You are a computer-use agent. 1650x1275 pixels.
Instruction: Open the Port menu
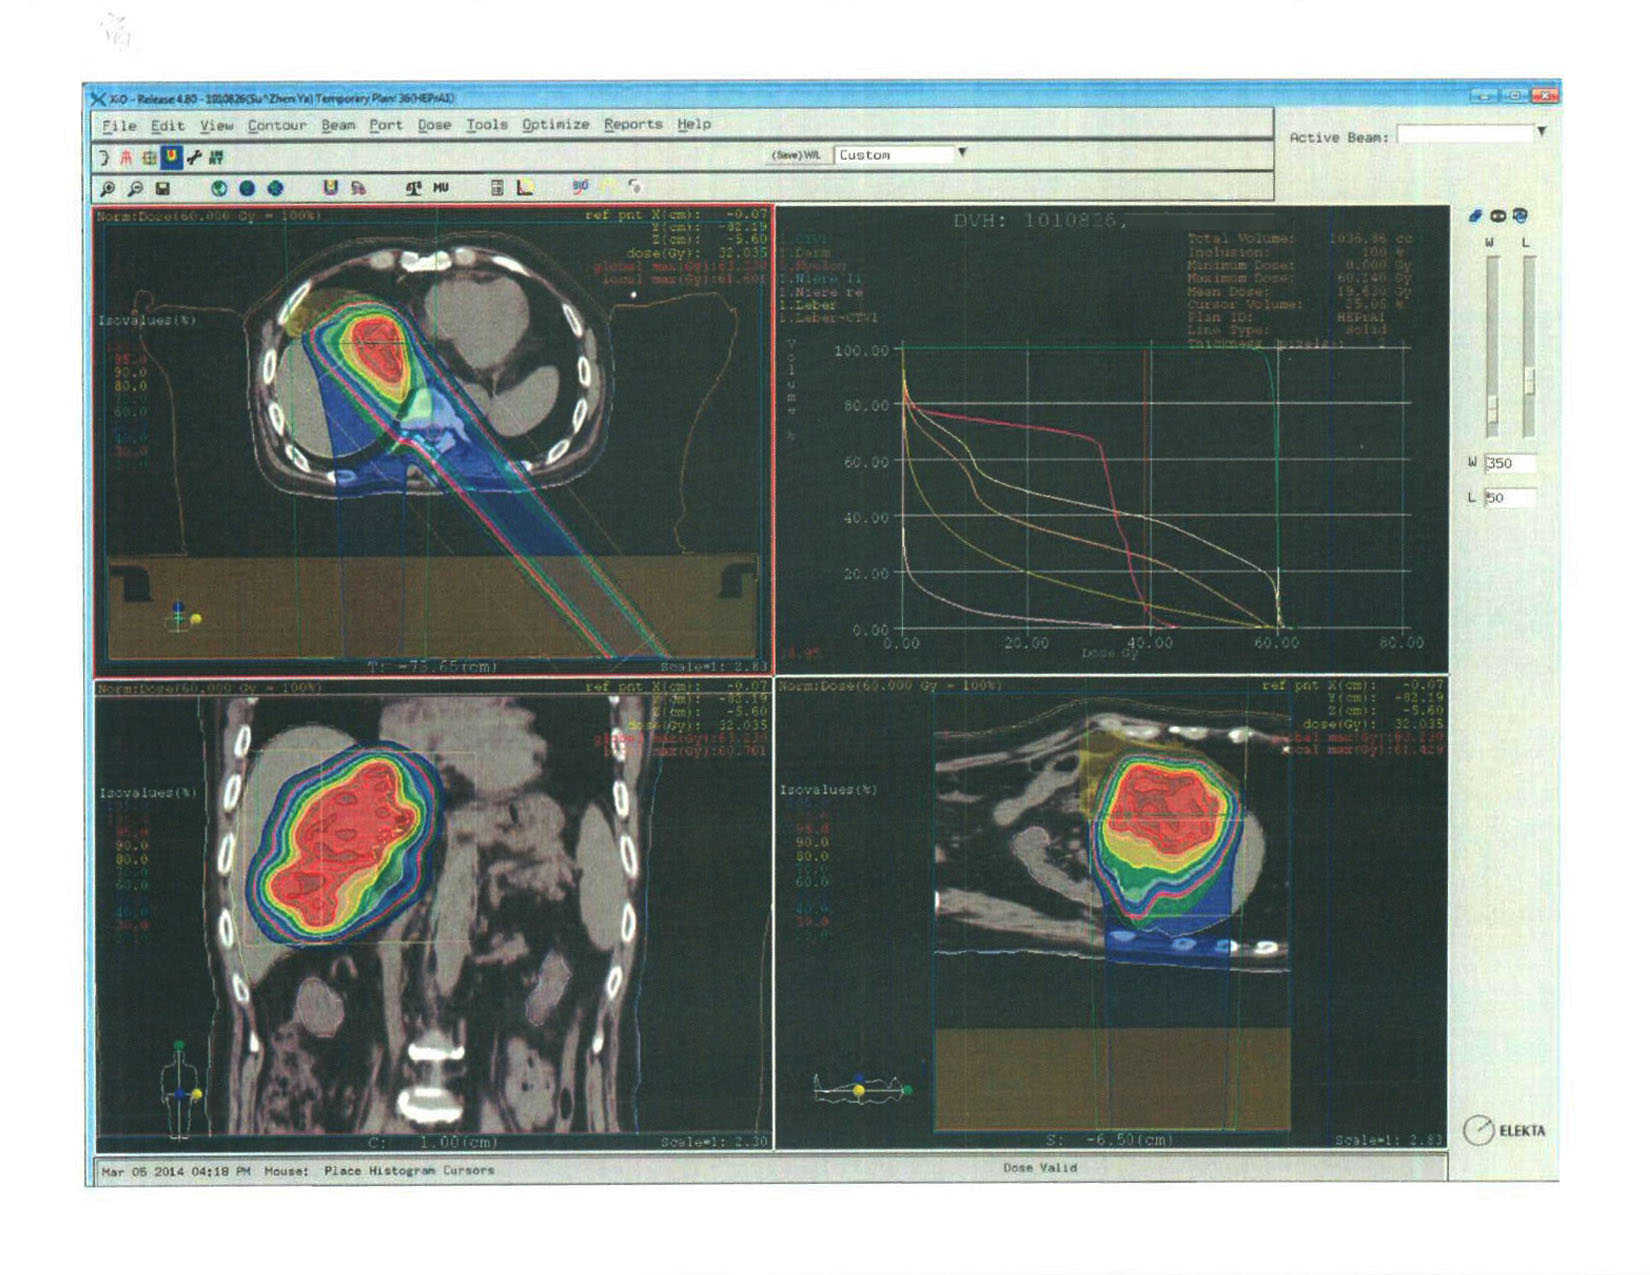pos(385,126)
